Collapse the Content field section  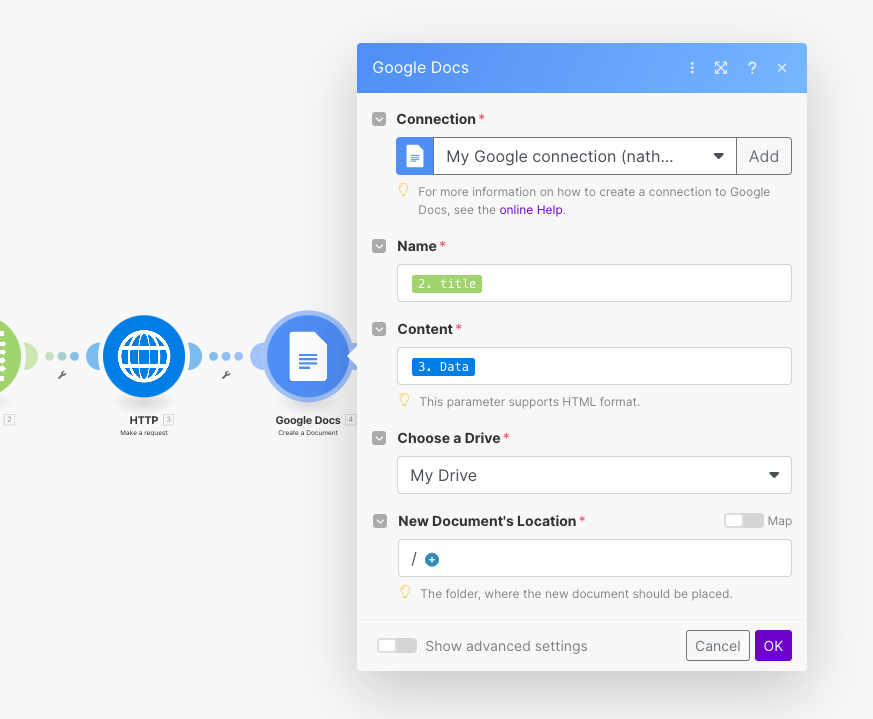click(x=379, y=329)
